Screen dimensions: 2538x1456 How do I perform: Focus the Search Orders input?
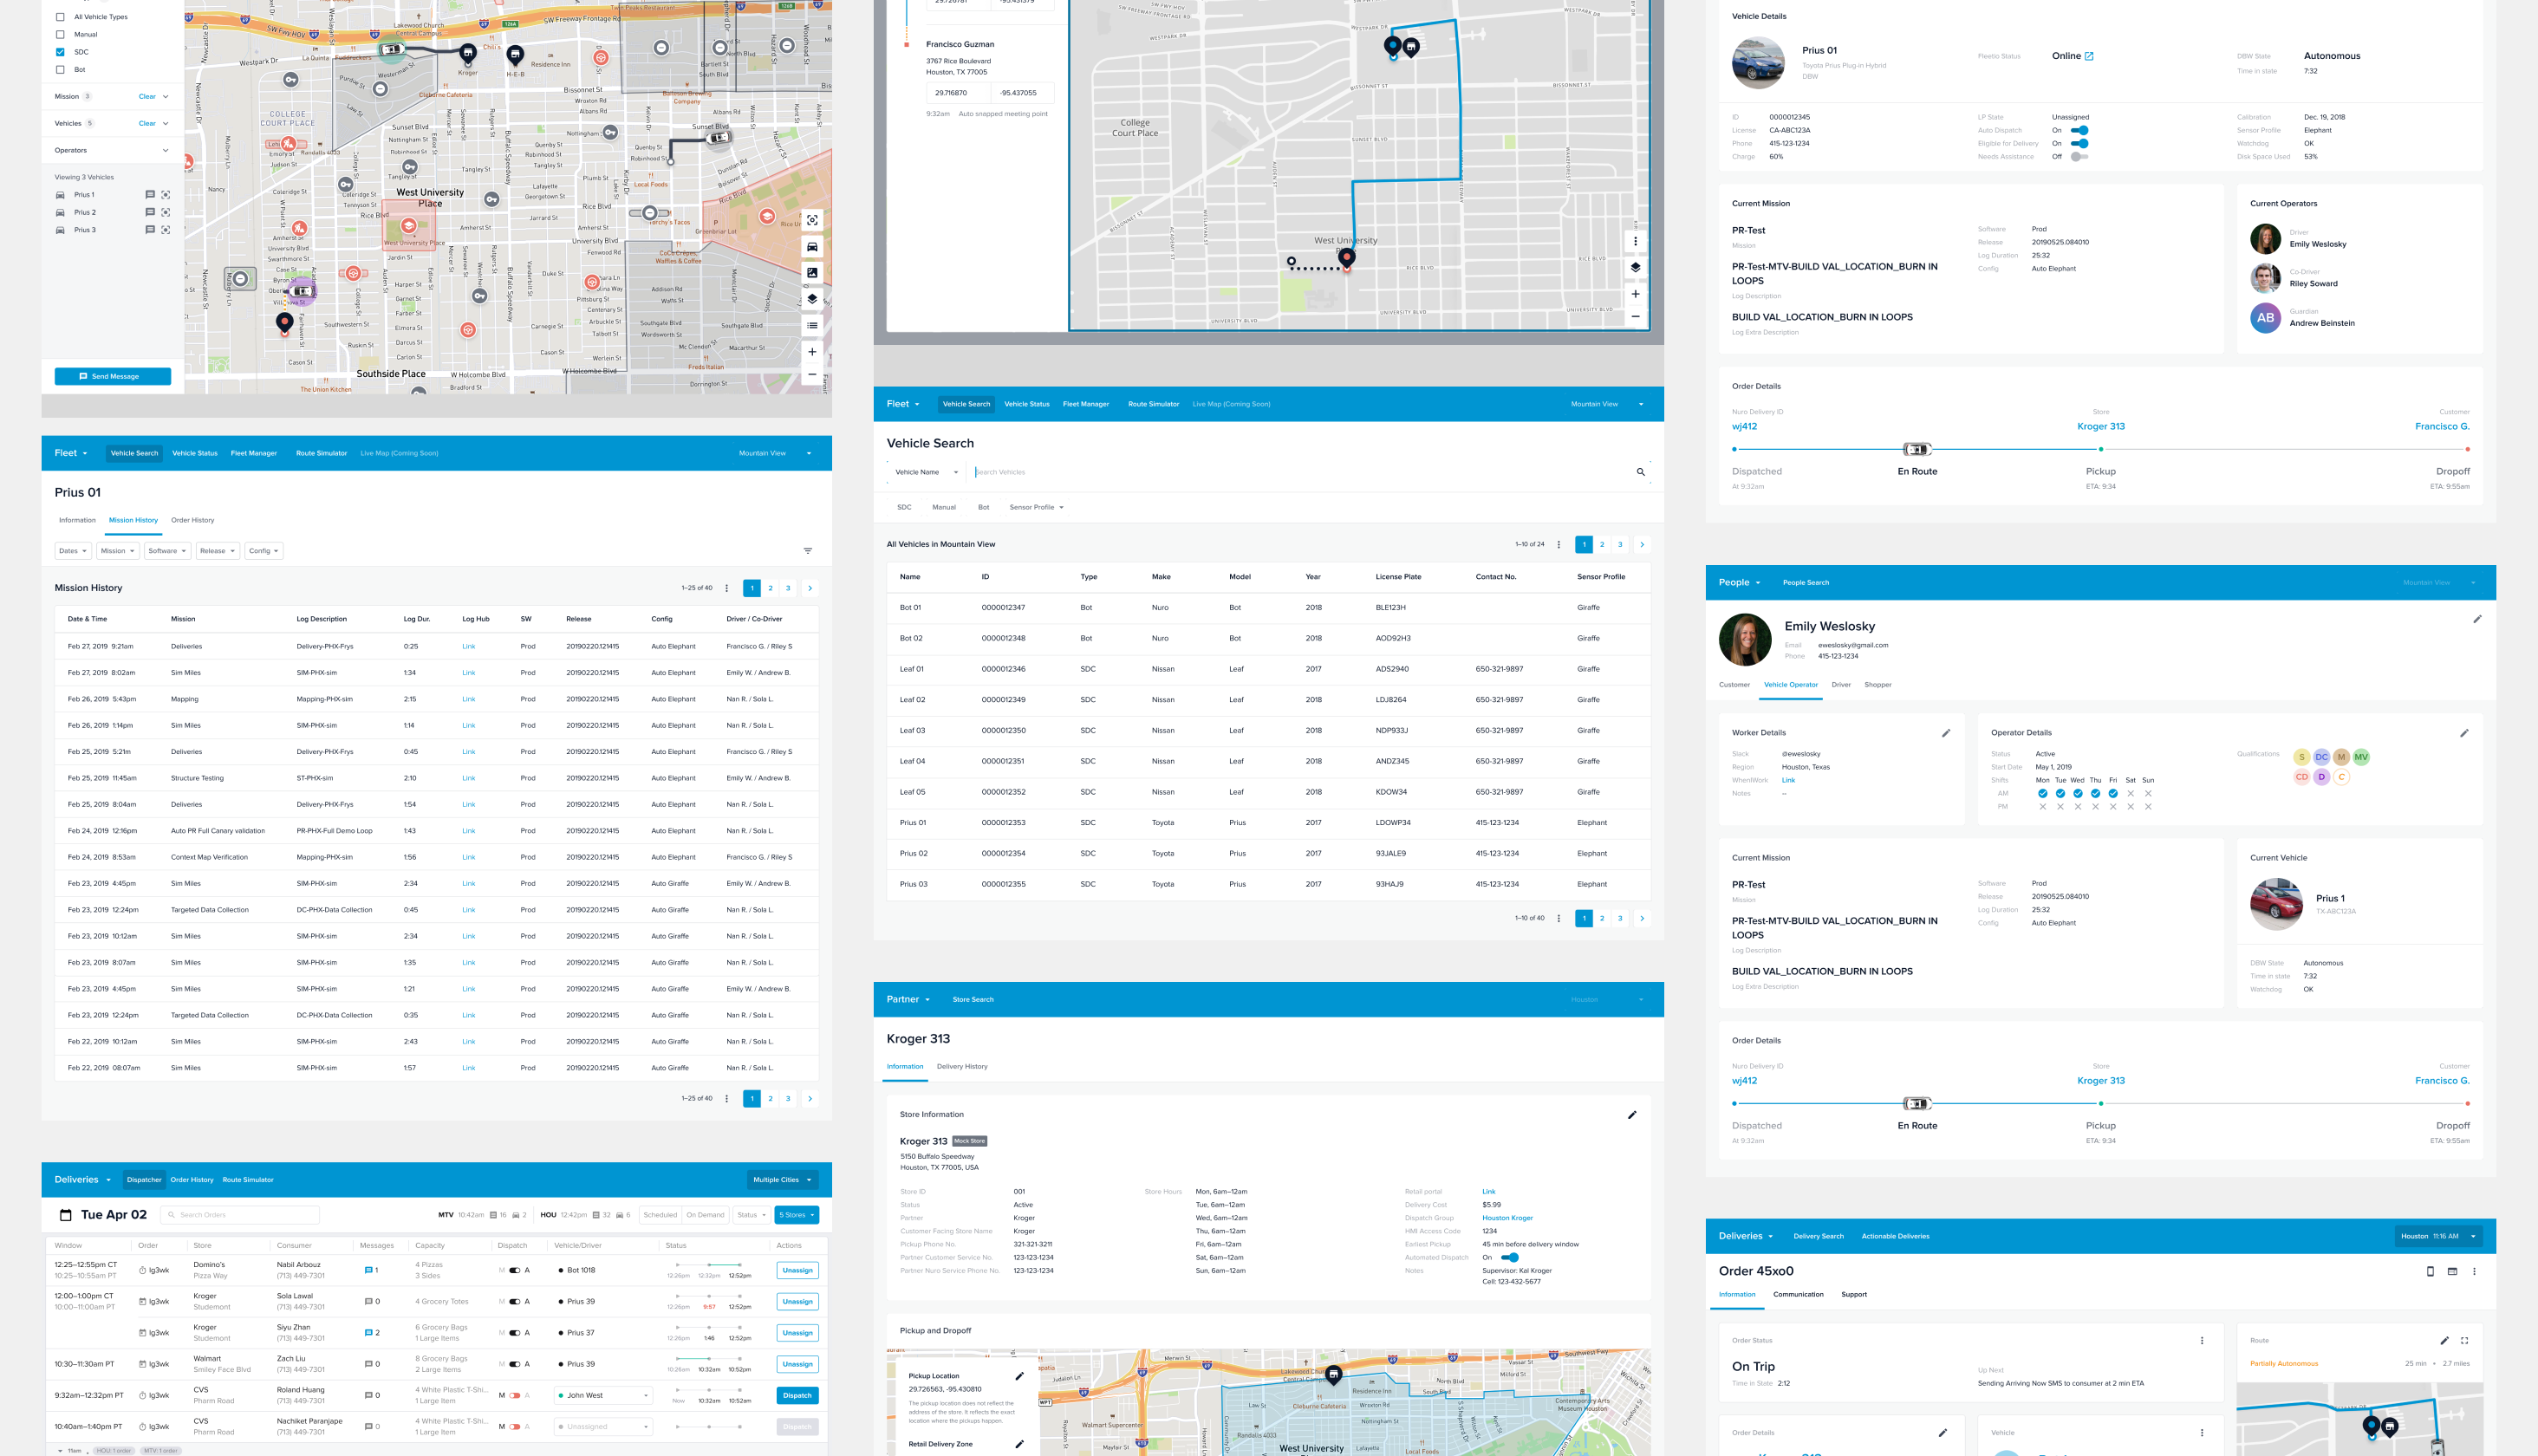click(240, 1215)
